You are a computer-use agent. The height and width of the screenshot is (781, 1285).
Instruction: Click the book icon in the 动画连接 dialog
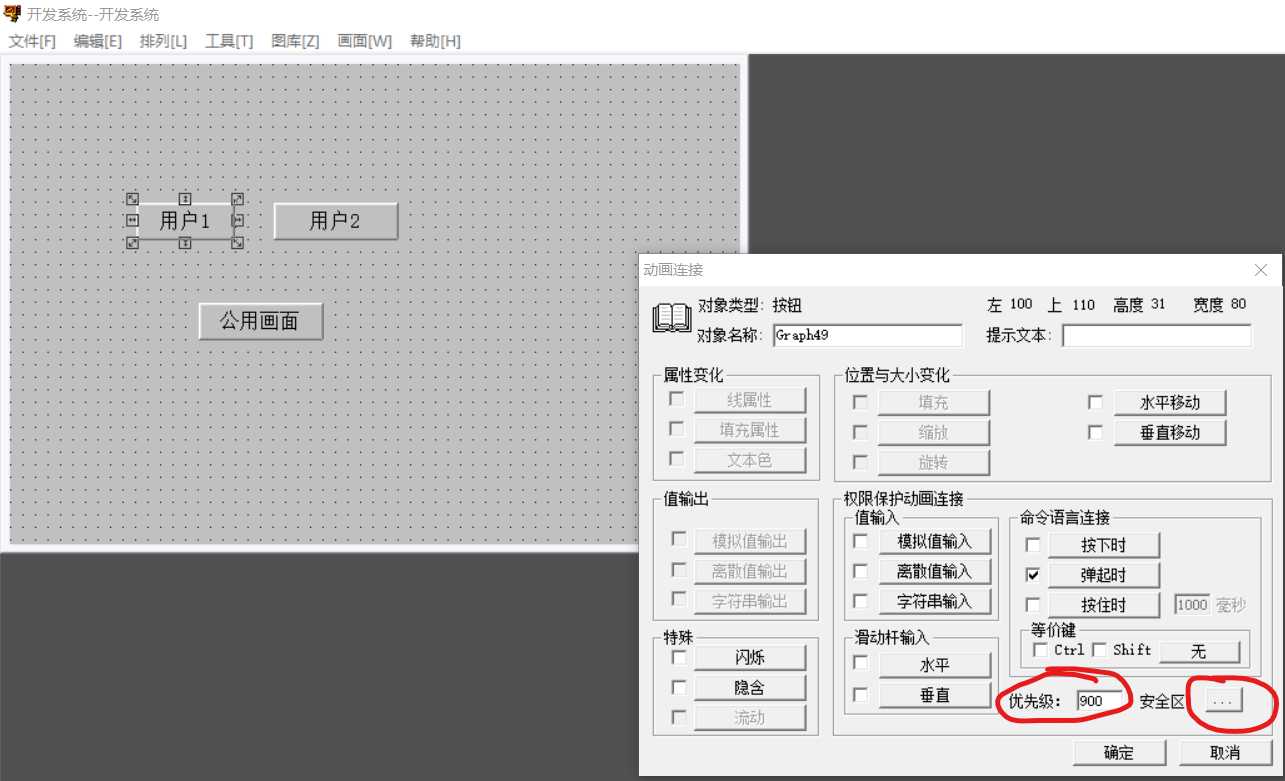pos(672,318)
